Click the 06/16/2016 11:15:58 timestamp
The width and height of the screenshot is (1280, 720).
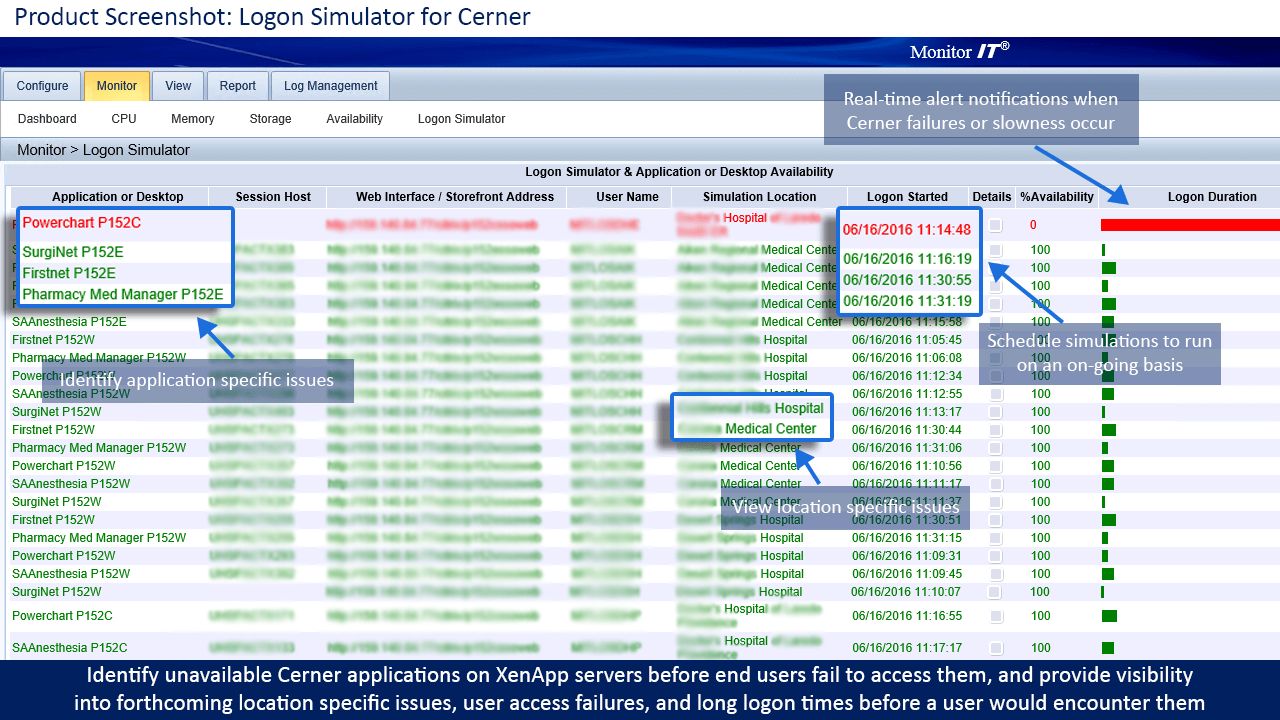coord(907,322)
